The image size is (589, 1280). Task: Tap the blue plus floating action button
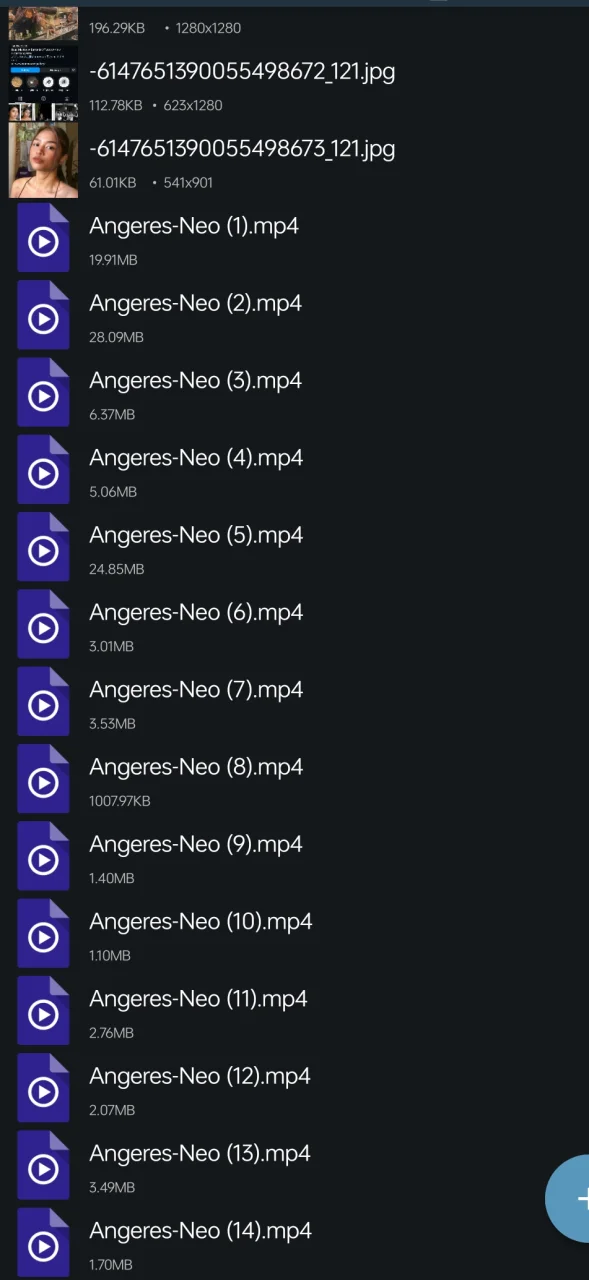[x=570, y=1198]
